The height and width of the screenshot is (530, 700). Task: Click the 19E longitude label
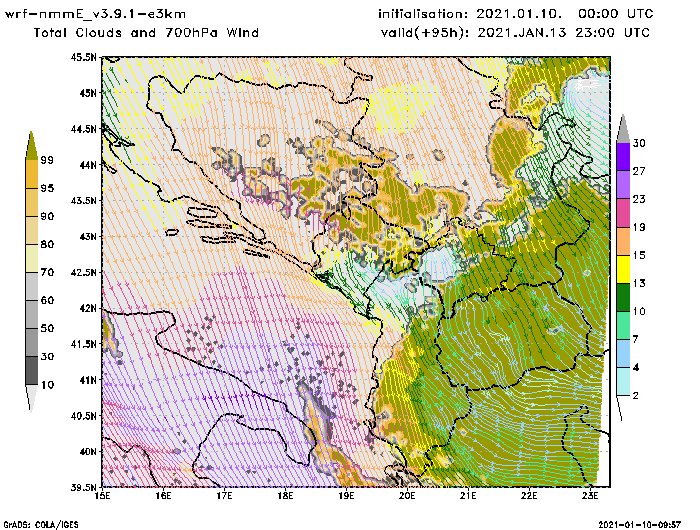(x=346, y=496)
